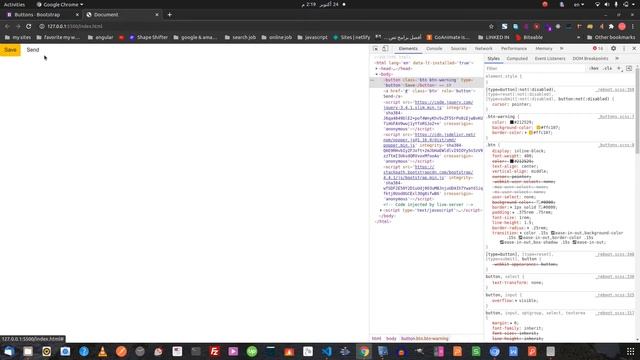Click the border-color #ffc107 swatch
640x360 pixels.
pos(531,133)
